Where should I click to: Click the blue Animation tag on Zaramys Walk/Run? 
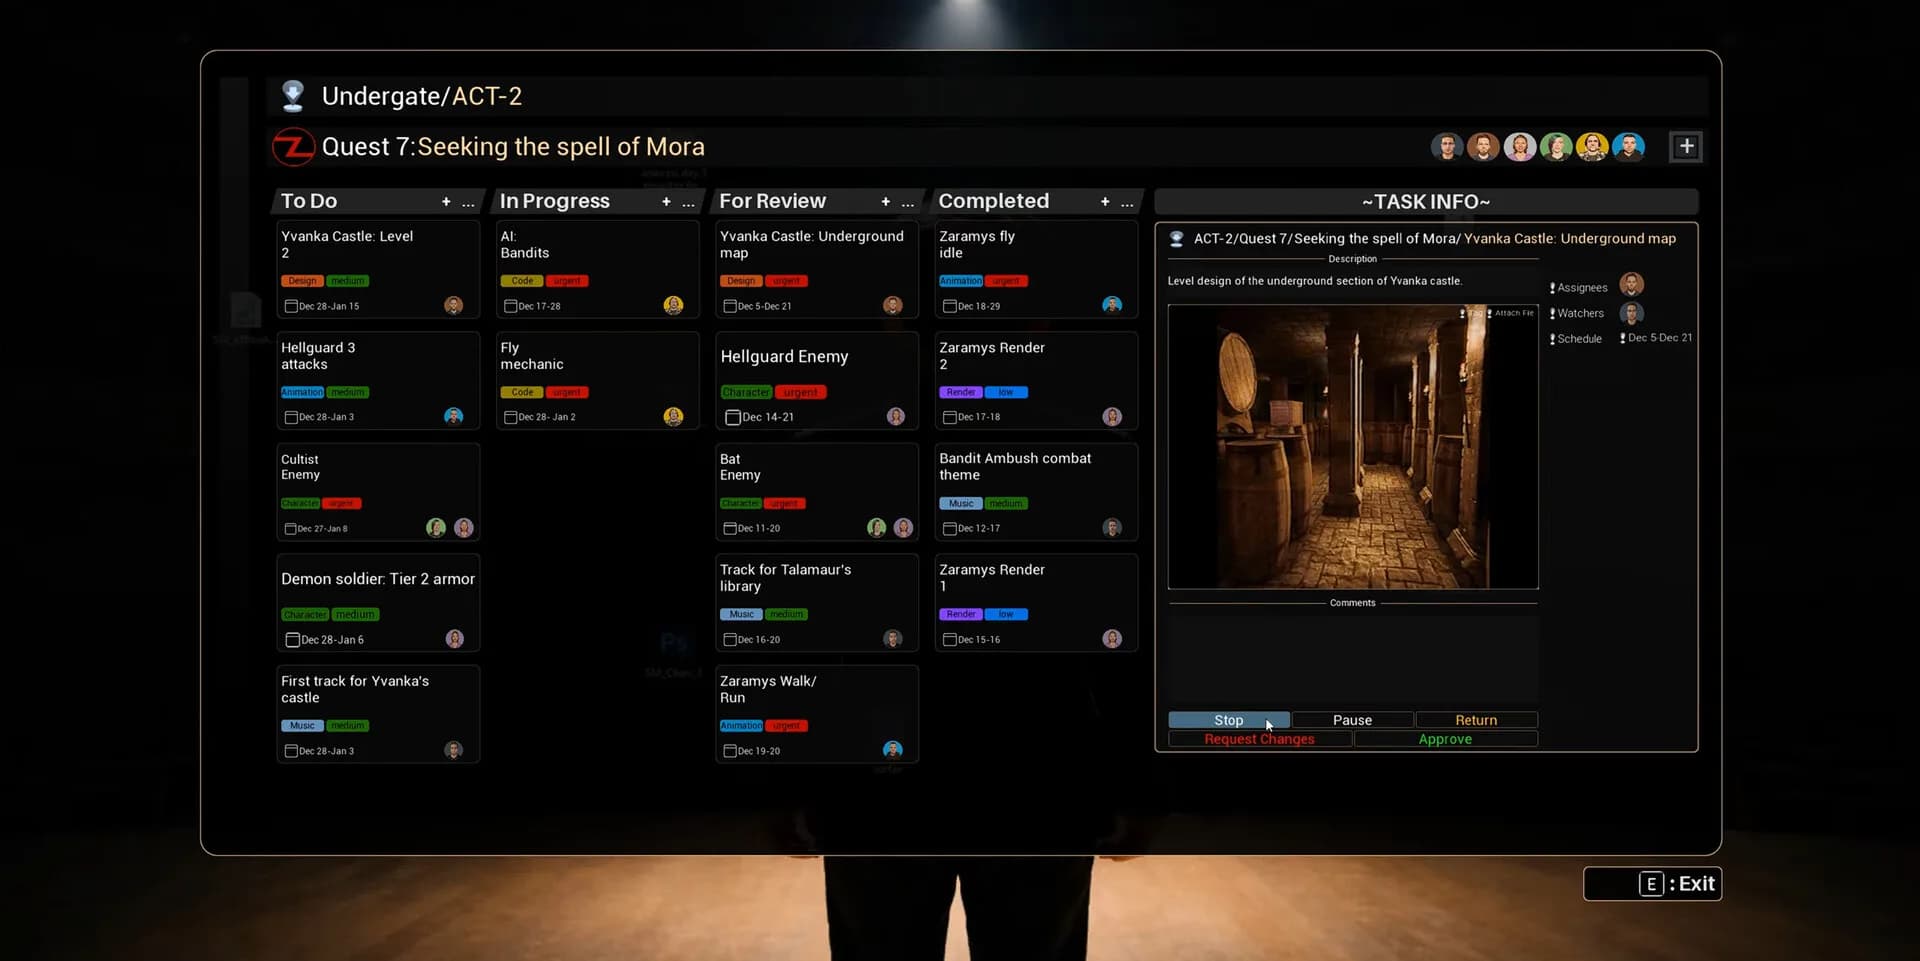(x=741, y=726)
